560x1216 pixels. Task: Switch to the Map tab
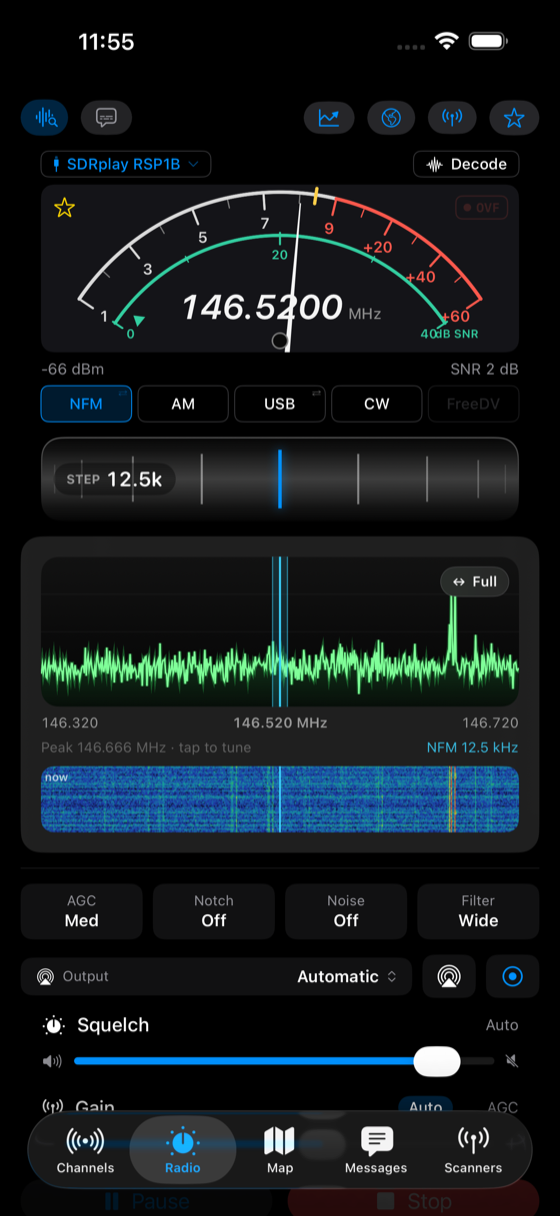pos(280,1150)
